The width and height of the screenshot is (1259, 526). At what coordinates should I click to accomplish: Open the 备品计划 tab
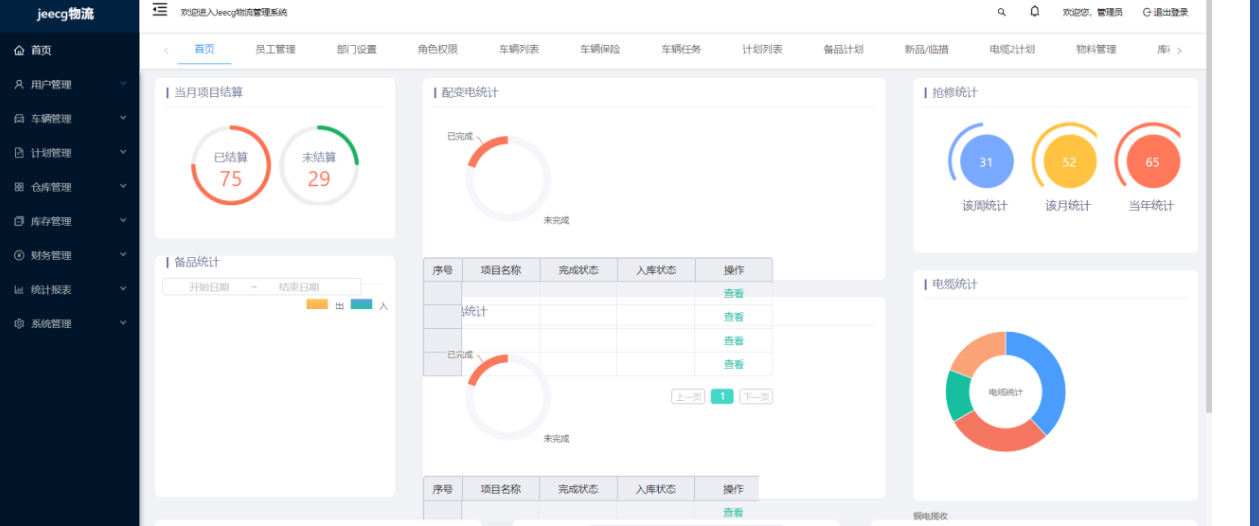click(843, 49)
